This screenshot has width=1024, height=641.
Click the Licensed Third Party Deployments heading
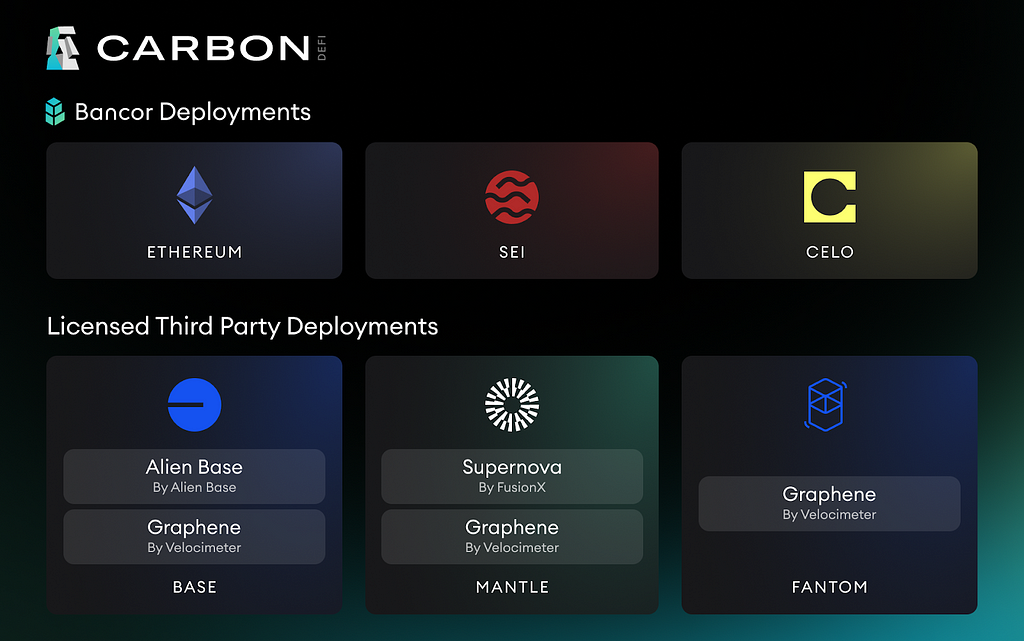pyautogui.click(x=242, y=326)
